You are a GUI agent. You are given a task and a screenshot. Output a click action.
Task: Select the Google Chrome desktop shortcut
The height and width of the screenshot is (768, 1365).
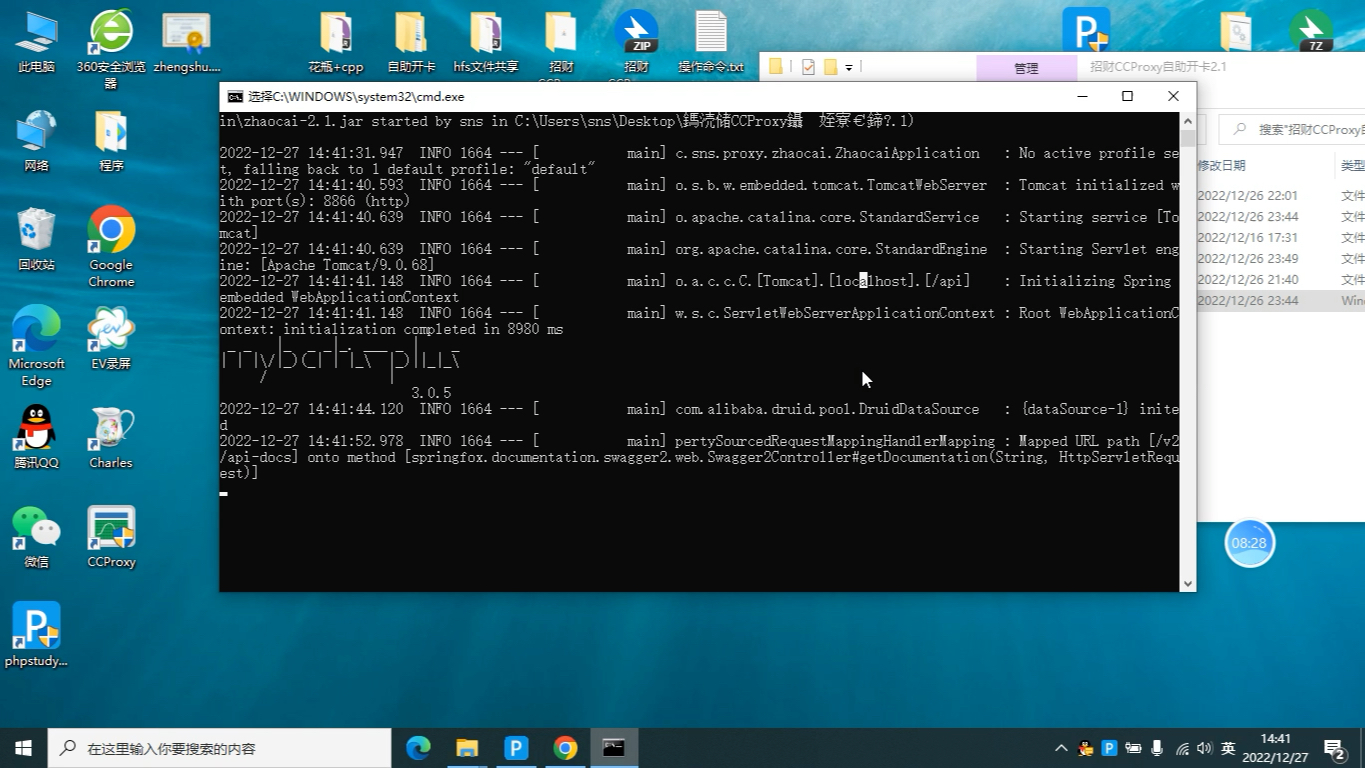click(x=111, y=247)
